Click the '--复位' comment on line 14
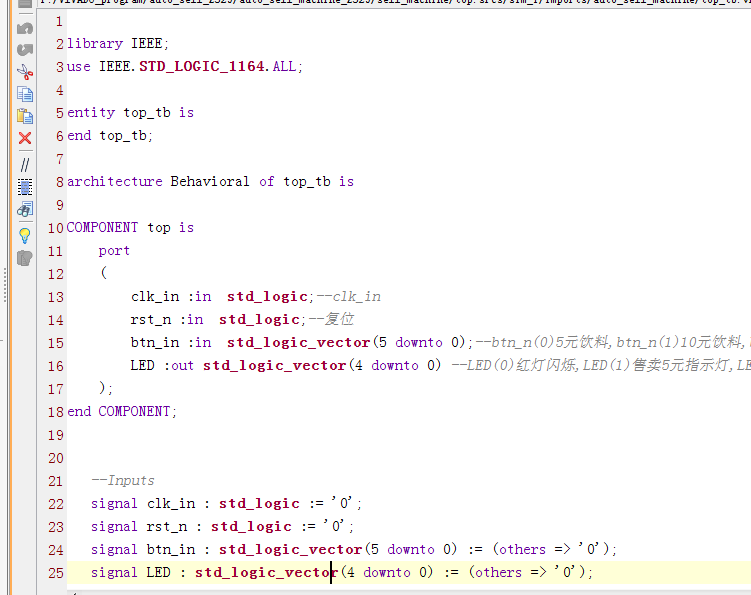The height and width of the screenshot is (595, 751). point(331,320)
